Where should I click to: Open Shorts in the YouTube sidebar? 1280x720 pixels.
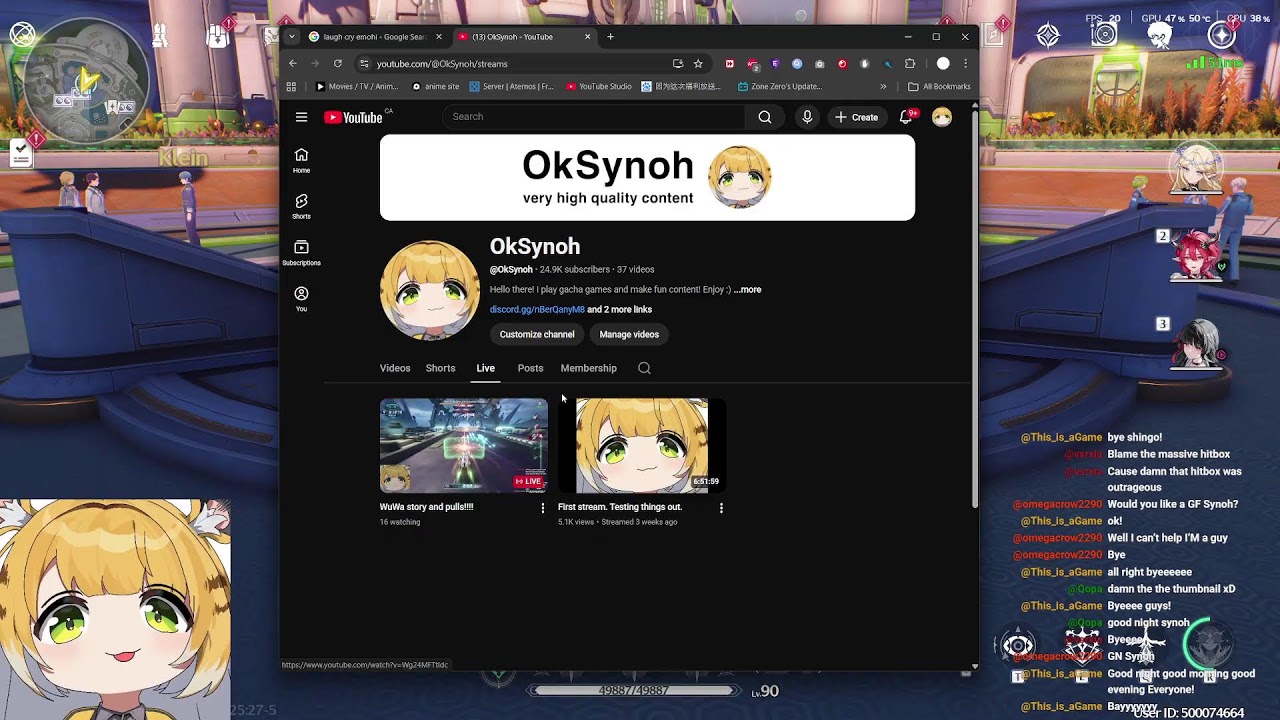pyautogui.click(x=301, y=207)
